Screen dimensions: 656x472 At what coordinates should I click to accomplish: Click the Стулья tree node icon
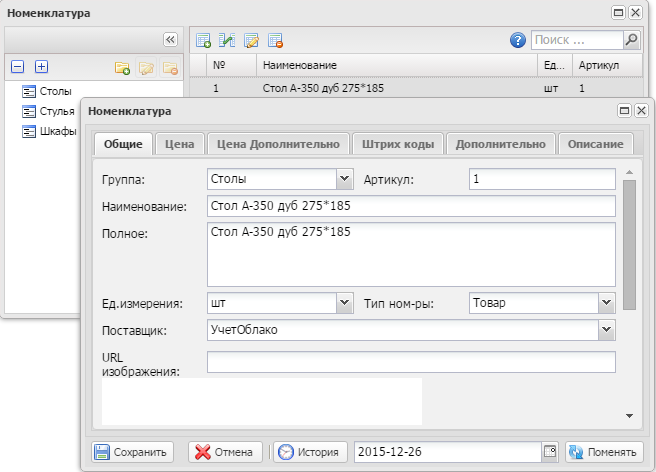point(29,112)
